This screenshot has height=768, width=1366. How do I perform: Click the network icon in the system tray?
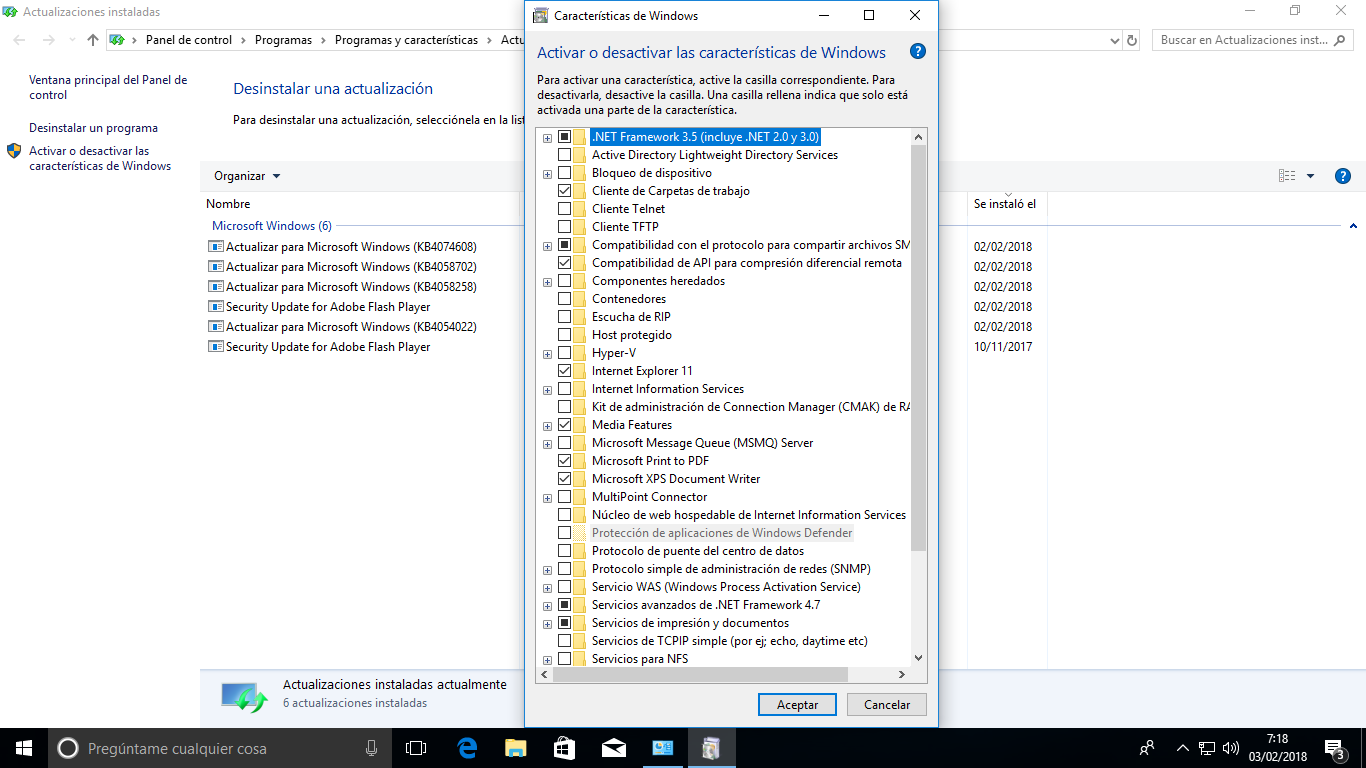1207,748
